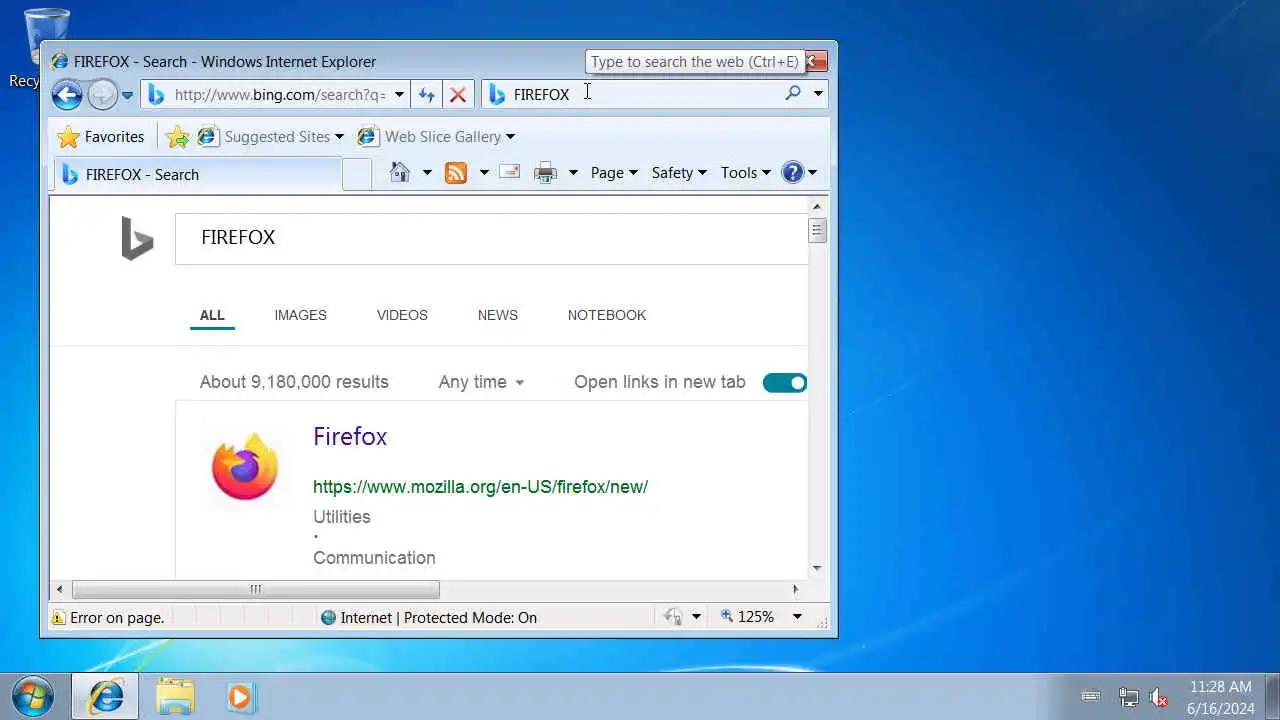Open the Favorites star button
Screen dimensions: 1280x720
coord(100,137)
